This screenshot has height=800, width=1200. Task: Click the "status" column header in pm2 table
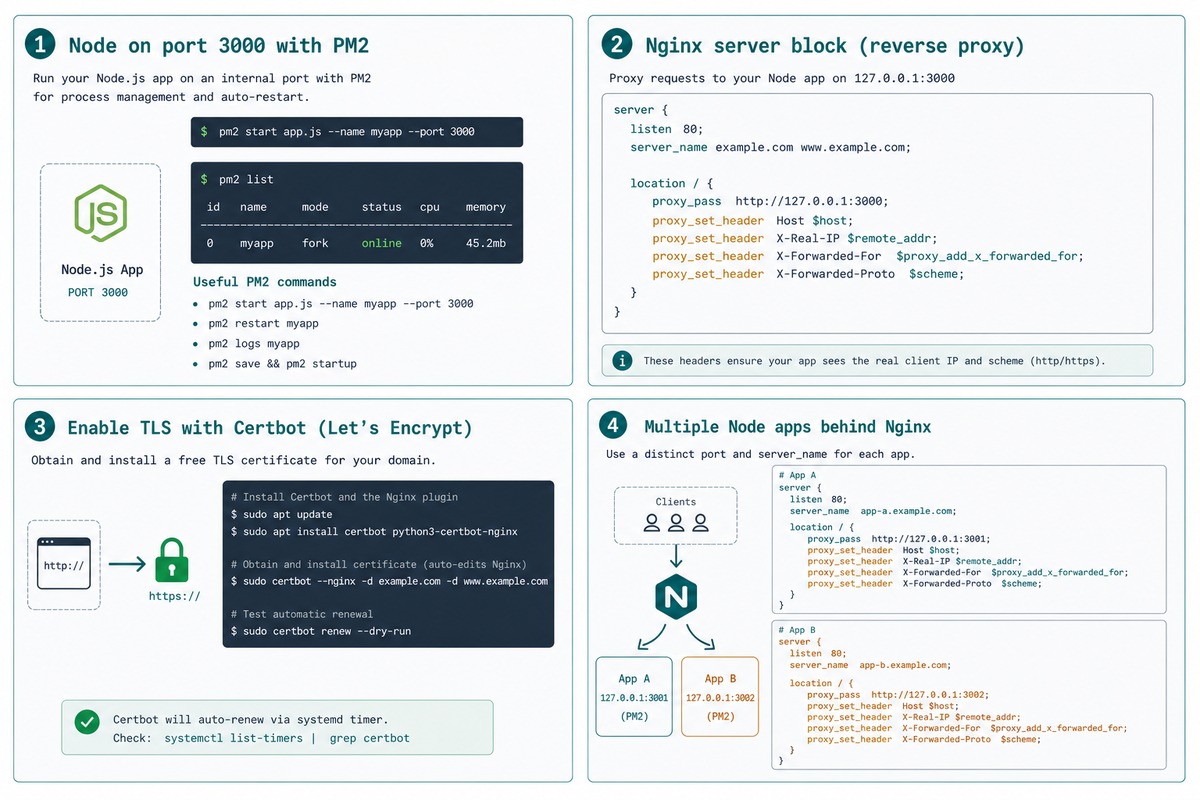(x=382, y=207)
